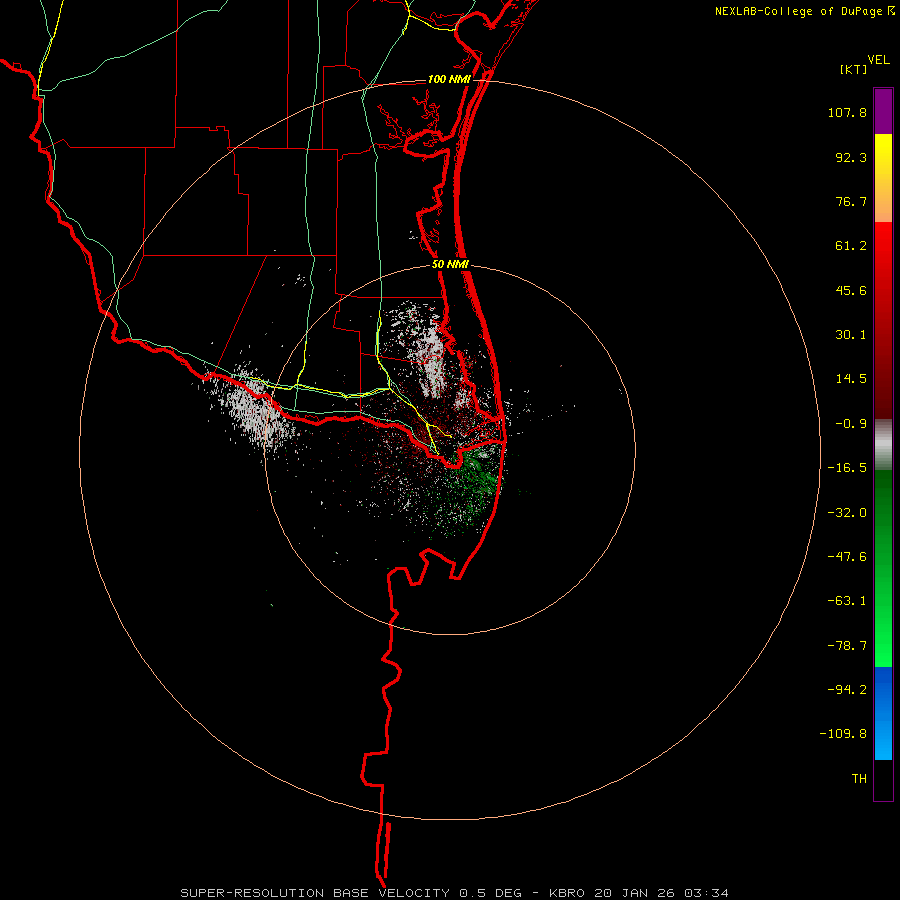Screen dimensions: 900x900
Task: Click the -109.8 velocity scale value
Action: coord(843,734)
